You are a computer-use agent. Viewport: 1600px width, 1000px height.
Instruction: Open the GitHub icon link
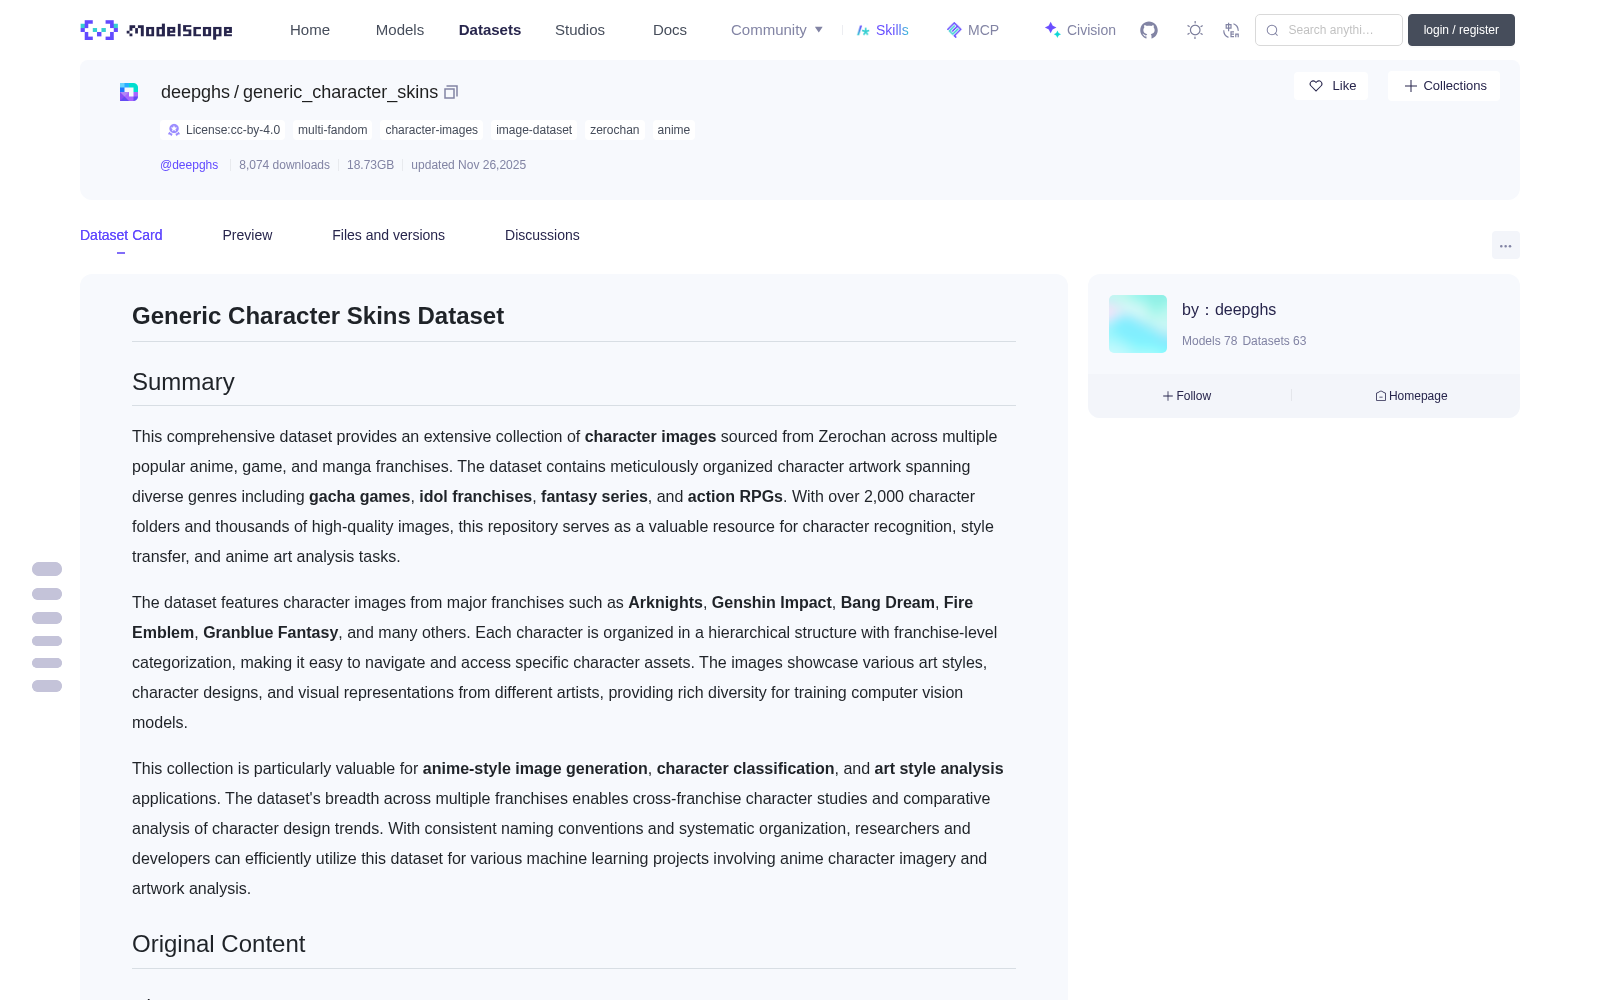coord(1149,30)
